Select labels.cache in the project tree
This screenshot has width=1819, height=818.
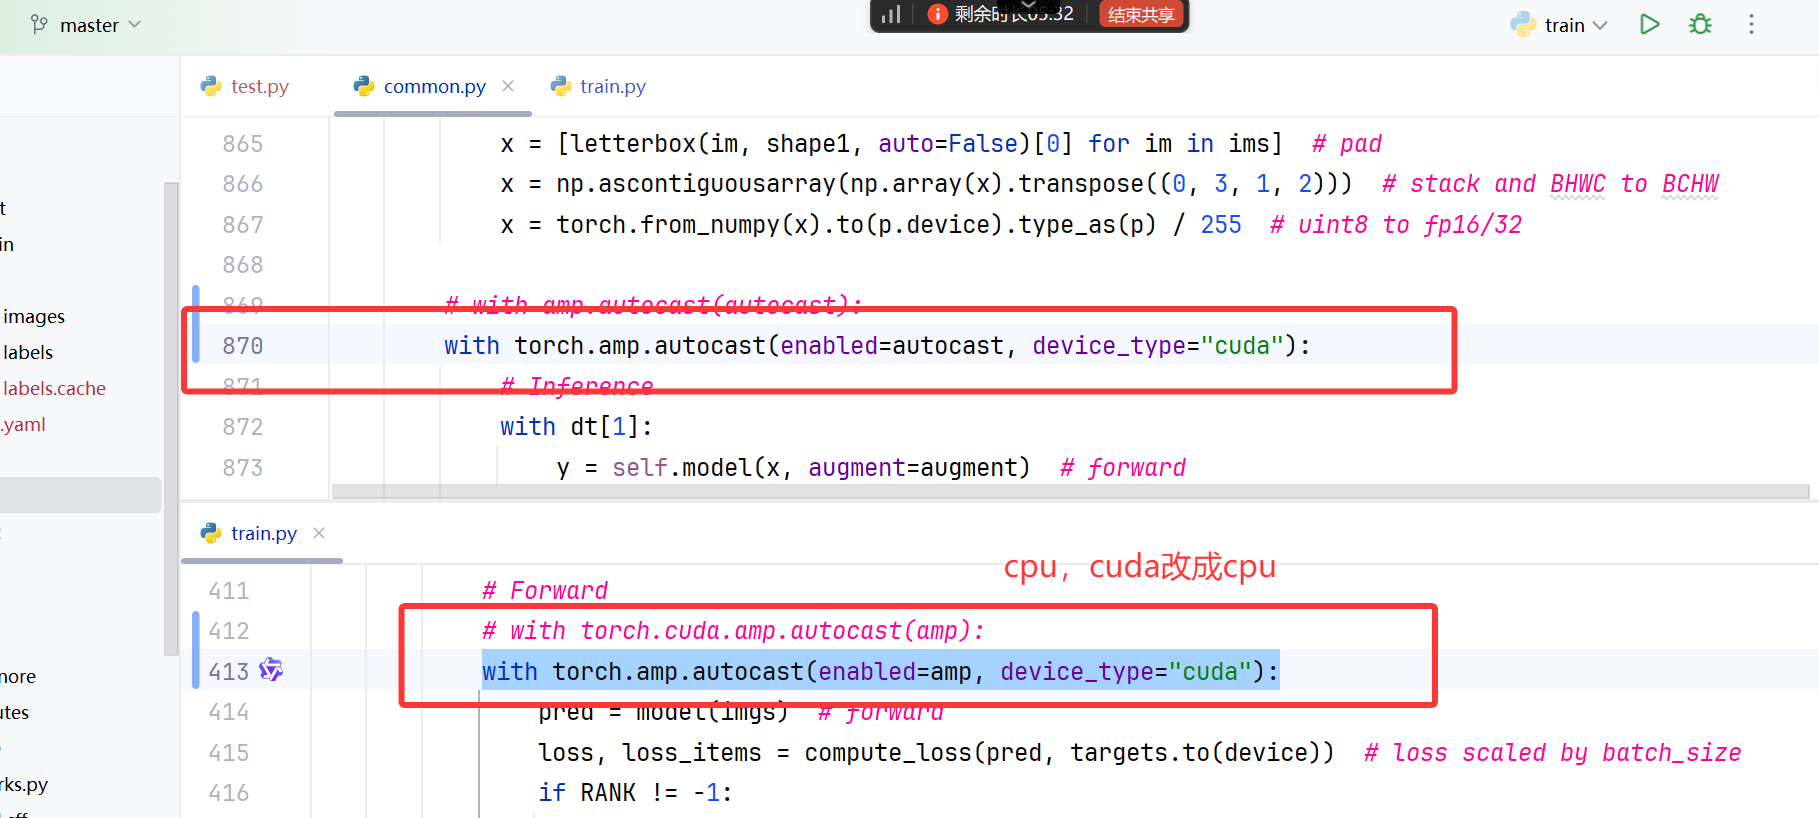54,388
